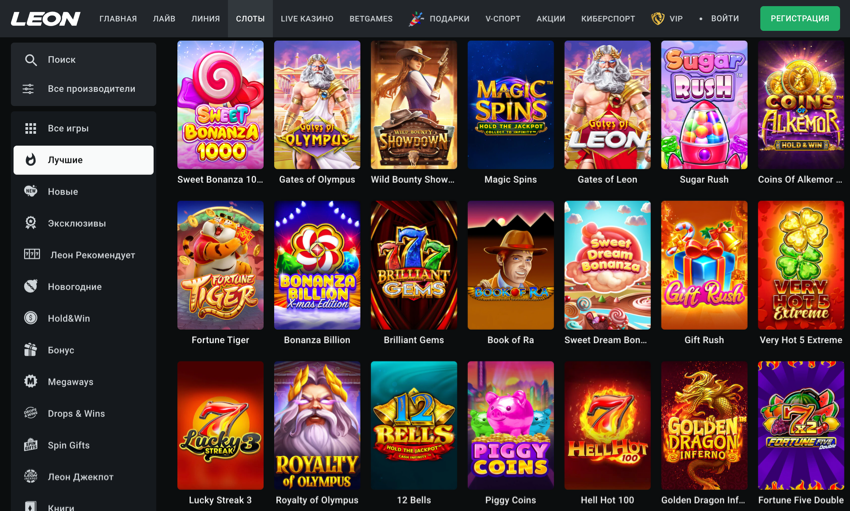Image resolution: width=850 pixels, height=511 pixels.
Task: Open the Piggy Coins game tile
Action: click(x=511, y=426)
